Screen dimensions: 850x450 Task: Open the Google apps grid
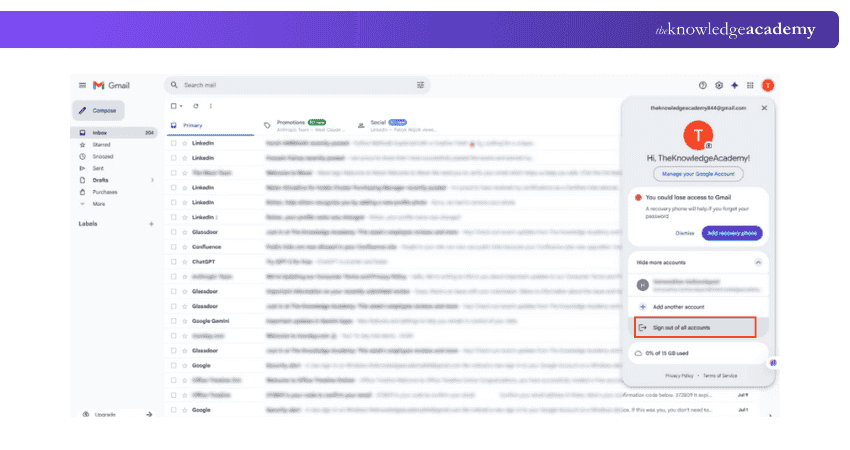point(750,85)
